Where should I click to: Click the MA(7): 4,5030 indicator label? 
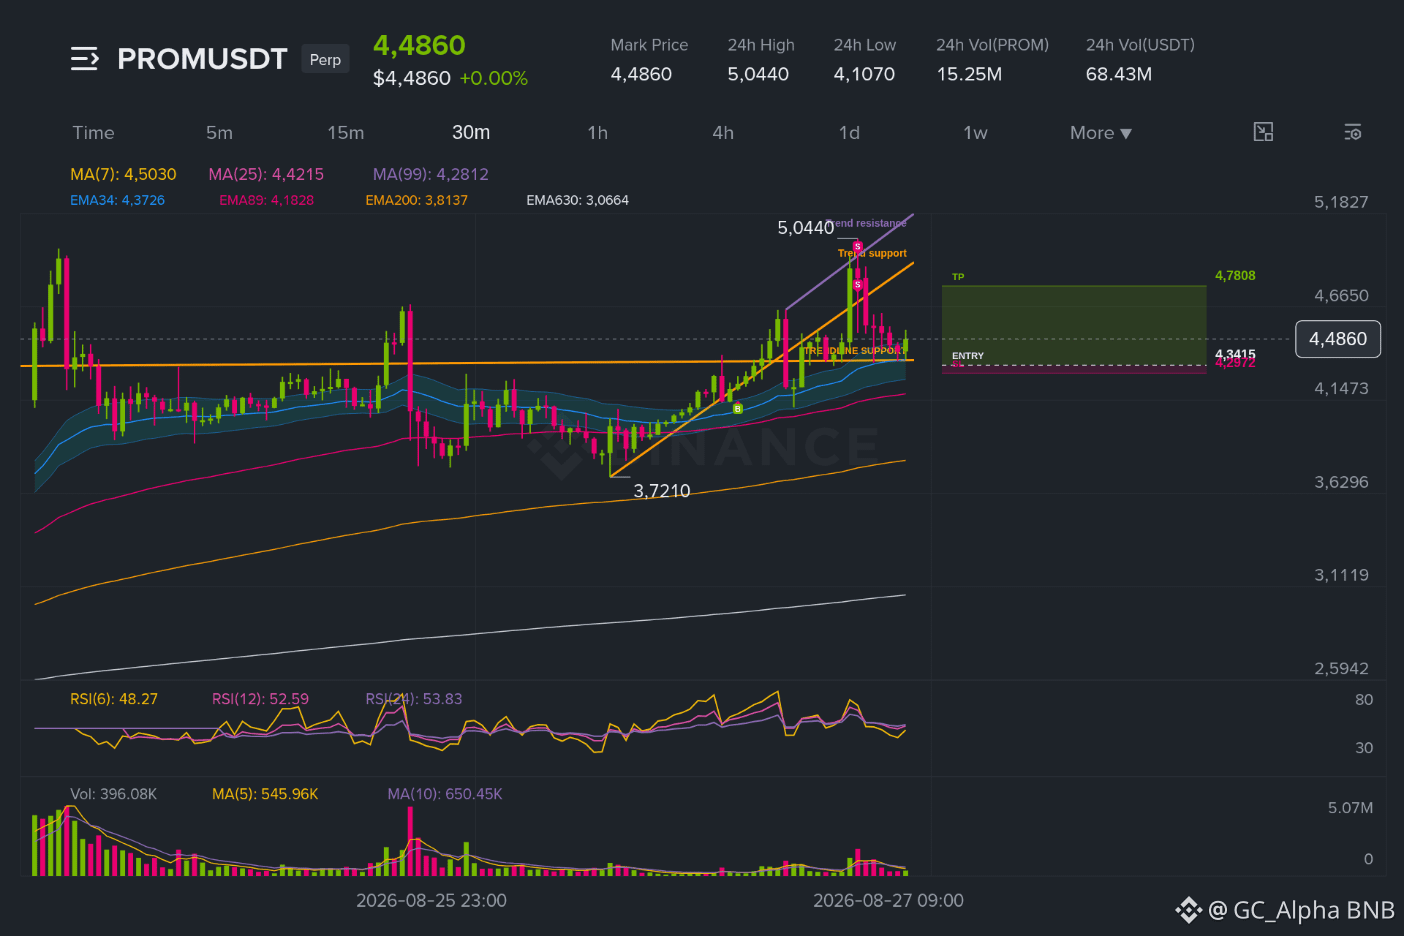(123, 174)
